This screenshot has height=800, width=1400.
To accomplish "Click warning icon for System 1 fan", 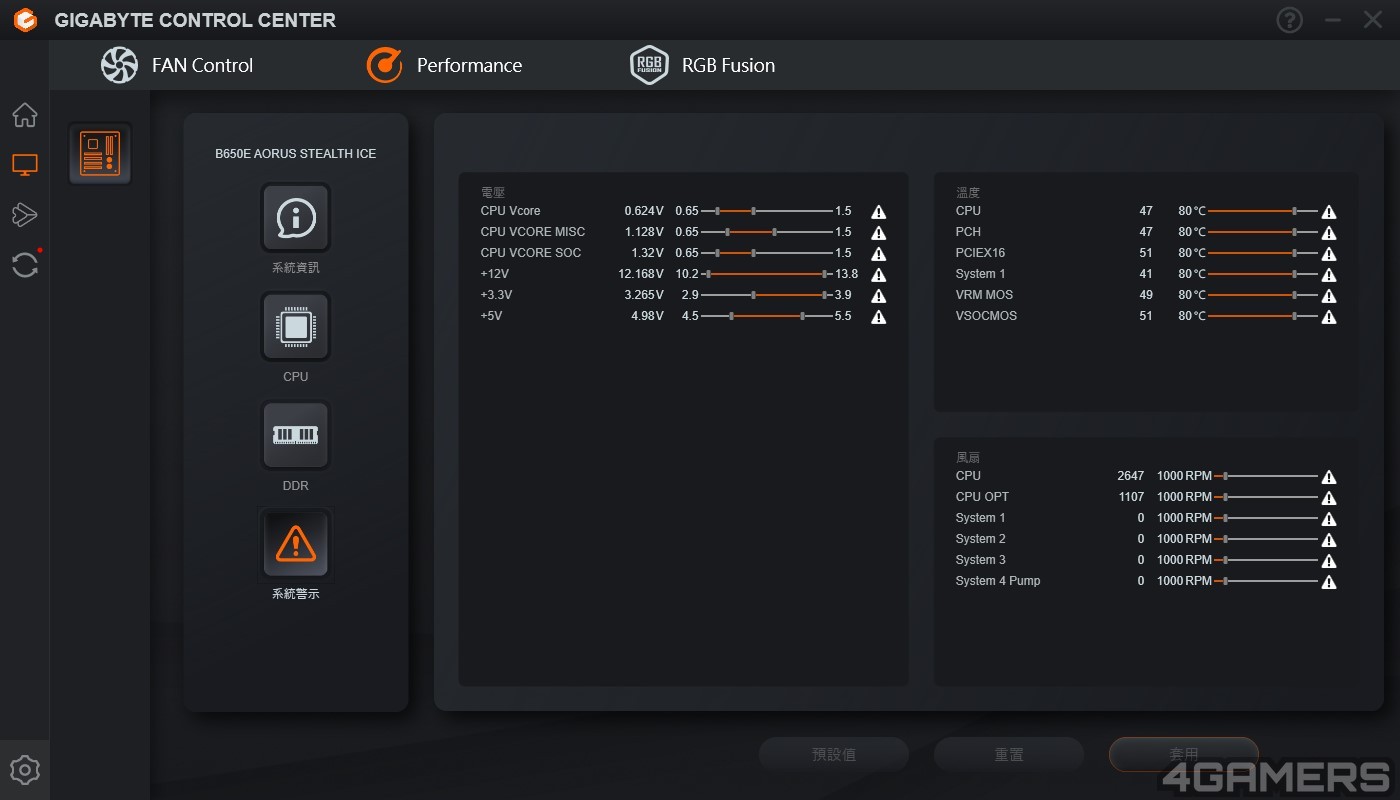I will [1329, 519].
